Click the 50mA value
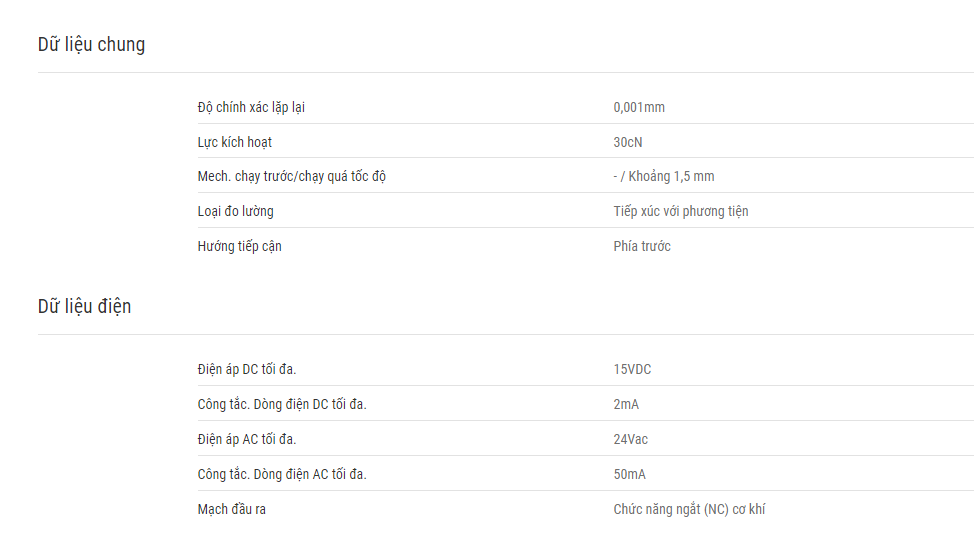Screen dimensions: 974x548 (630, 475)
